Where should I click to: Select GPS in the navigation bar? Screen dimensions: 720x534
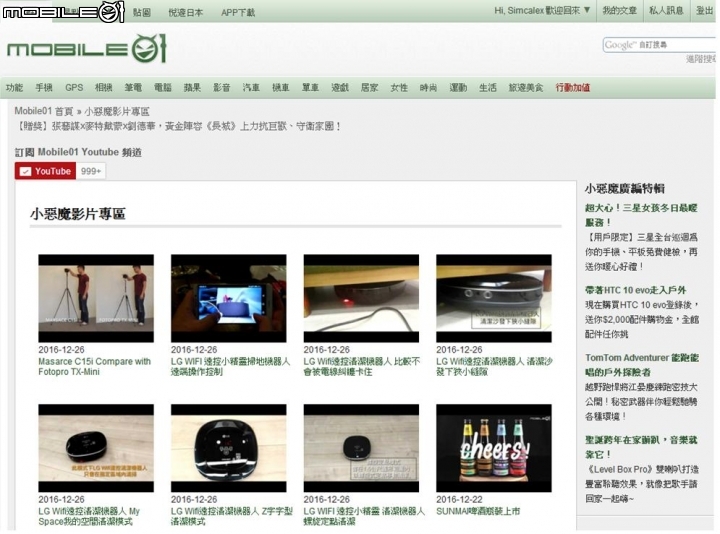point(74,87)
